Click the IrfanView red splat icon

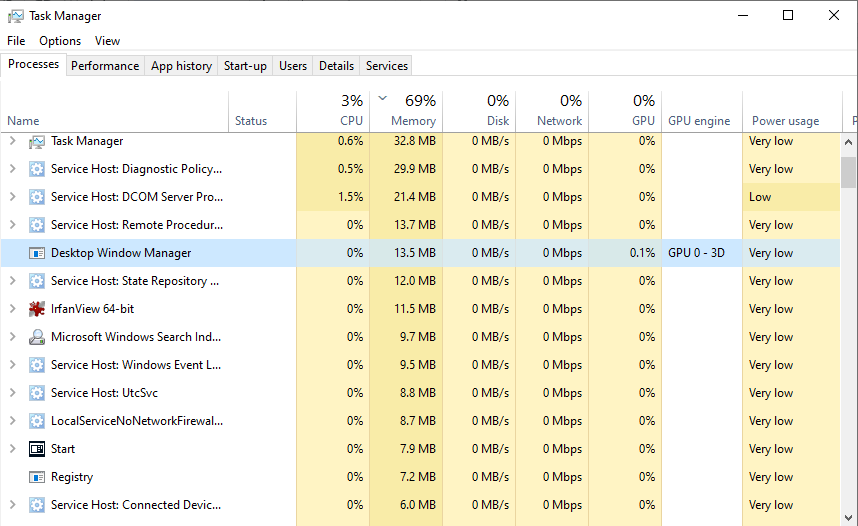point(37,309)
